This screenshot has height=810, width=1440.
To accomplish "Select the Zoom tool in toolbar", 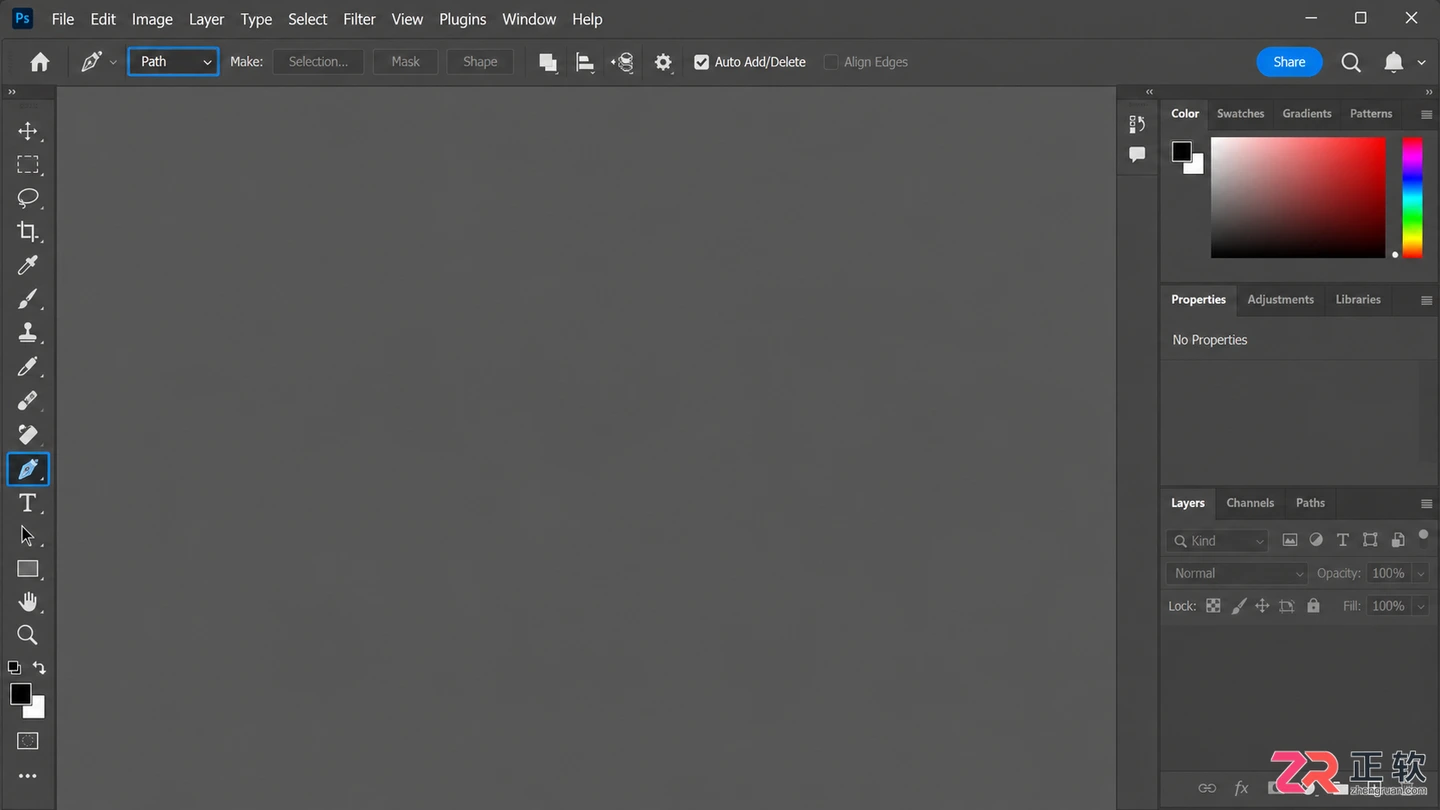I will [28, 635].
